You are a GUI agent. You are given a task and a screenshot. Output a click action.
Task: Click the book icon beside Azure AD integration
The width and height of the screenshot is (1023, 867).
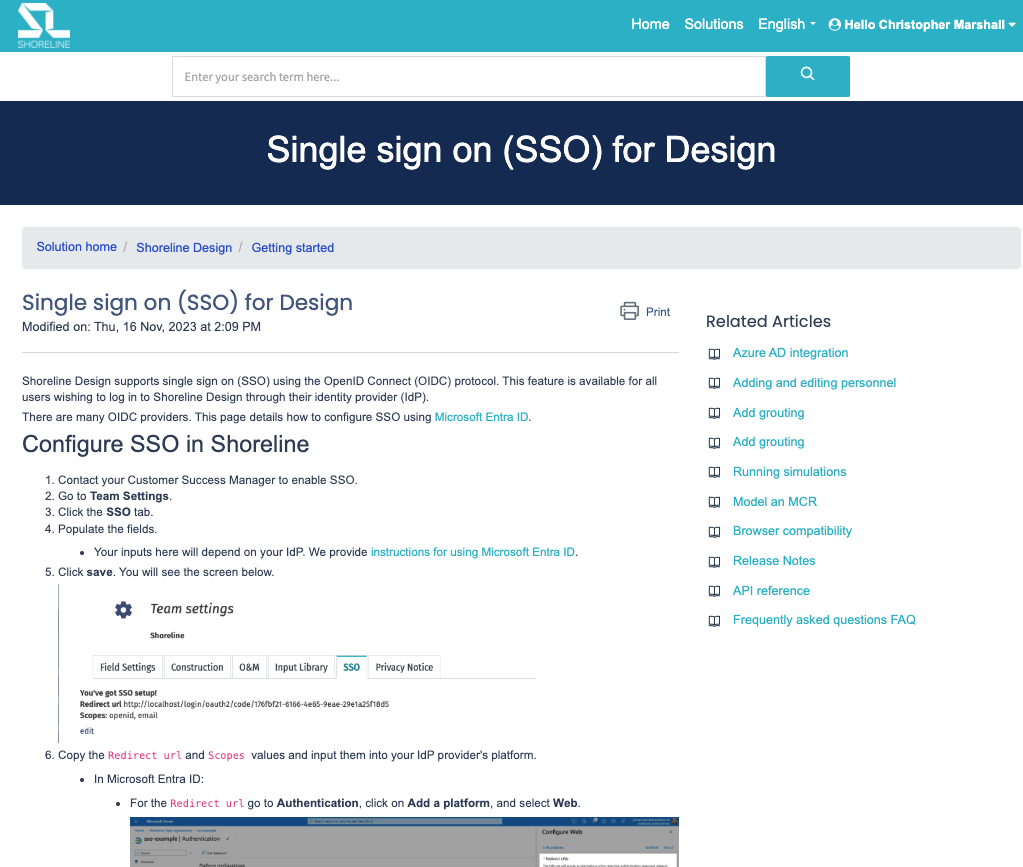pyautogui.click(x=714, y=354)
